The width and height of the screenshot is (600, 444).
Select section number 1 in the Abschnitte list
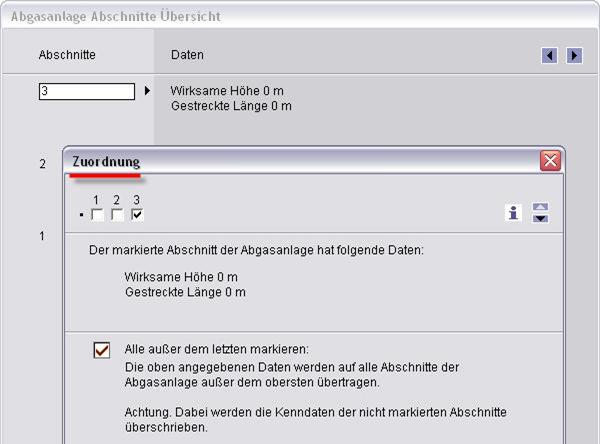[42, 236]
